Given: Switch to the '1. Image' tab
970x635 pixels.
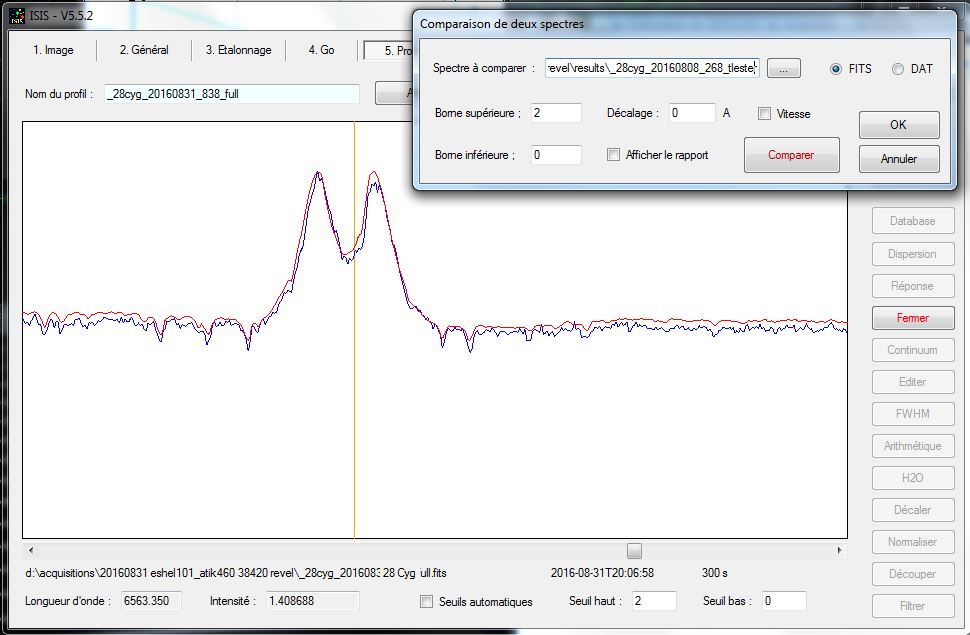Looking at the screenshot, I should pyautogui.click(x=53, y=50).
